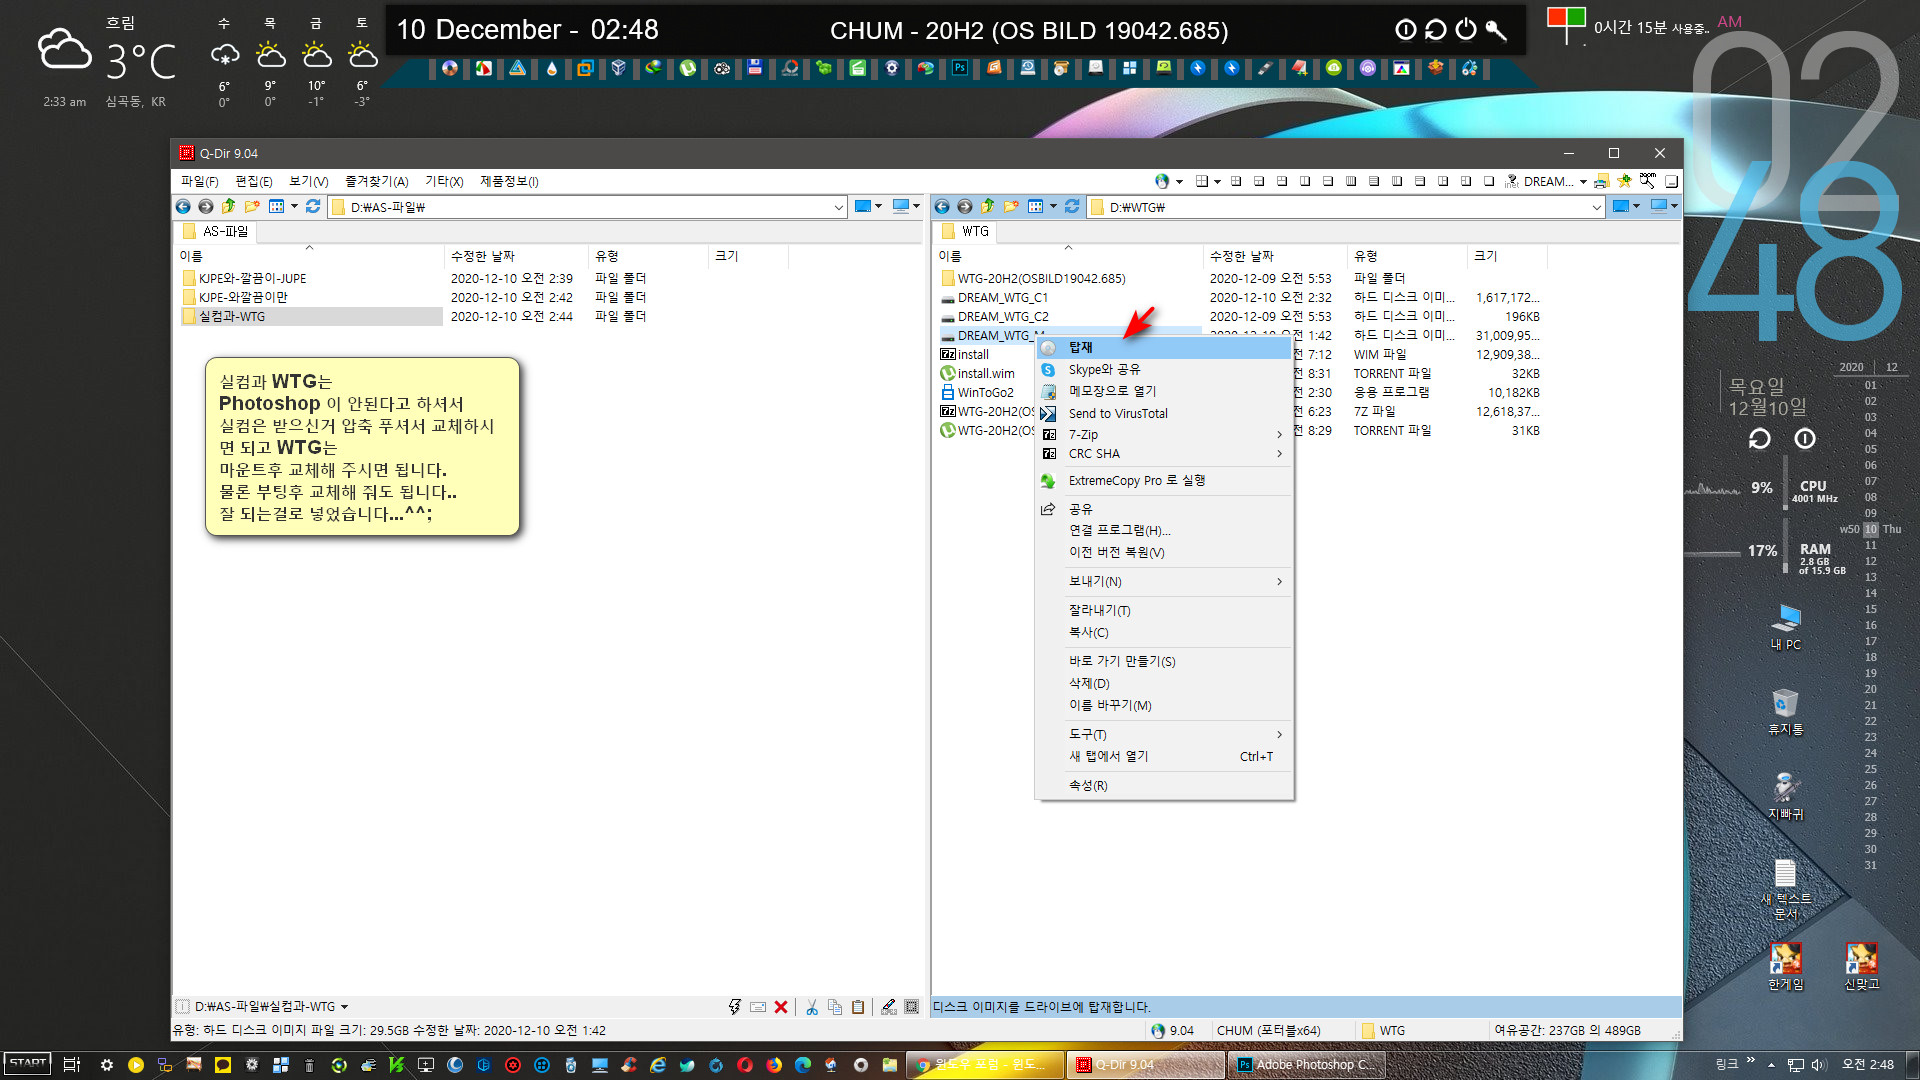Viewport: 1920px width, 1080px height.
Task: Open the zoom magnifier tool in toolbar
Action: [1648, 181]
